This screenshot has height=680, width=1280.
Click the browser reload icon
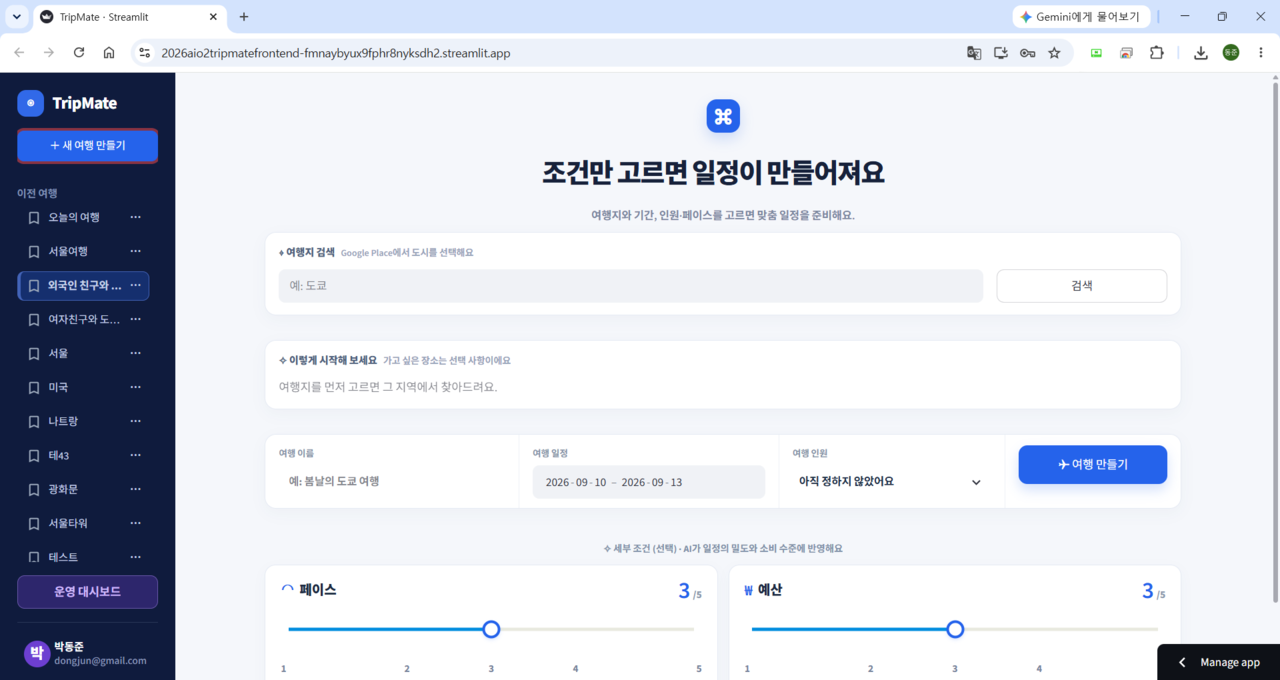click(x=79, y=53)
